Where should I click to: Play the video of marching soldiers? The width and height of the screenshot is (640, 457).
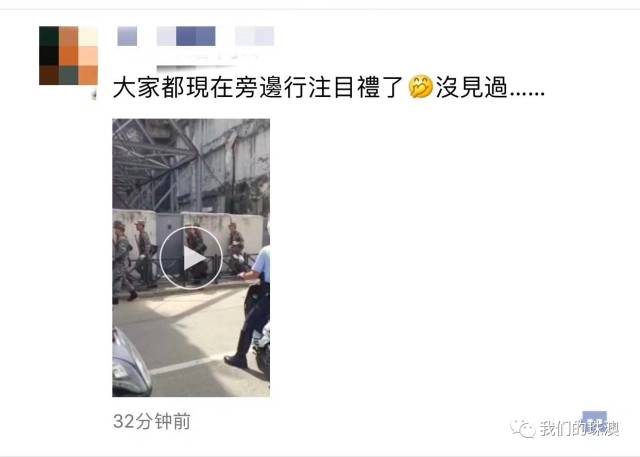[191, 258]
